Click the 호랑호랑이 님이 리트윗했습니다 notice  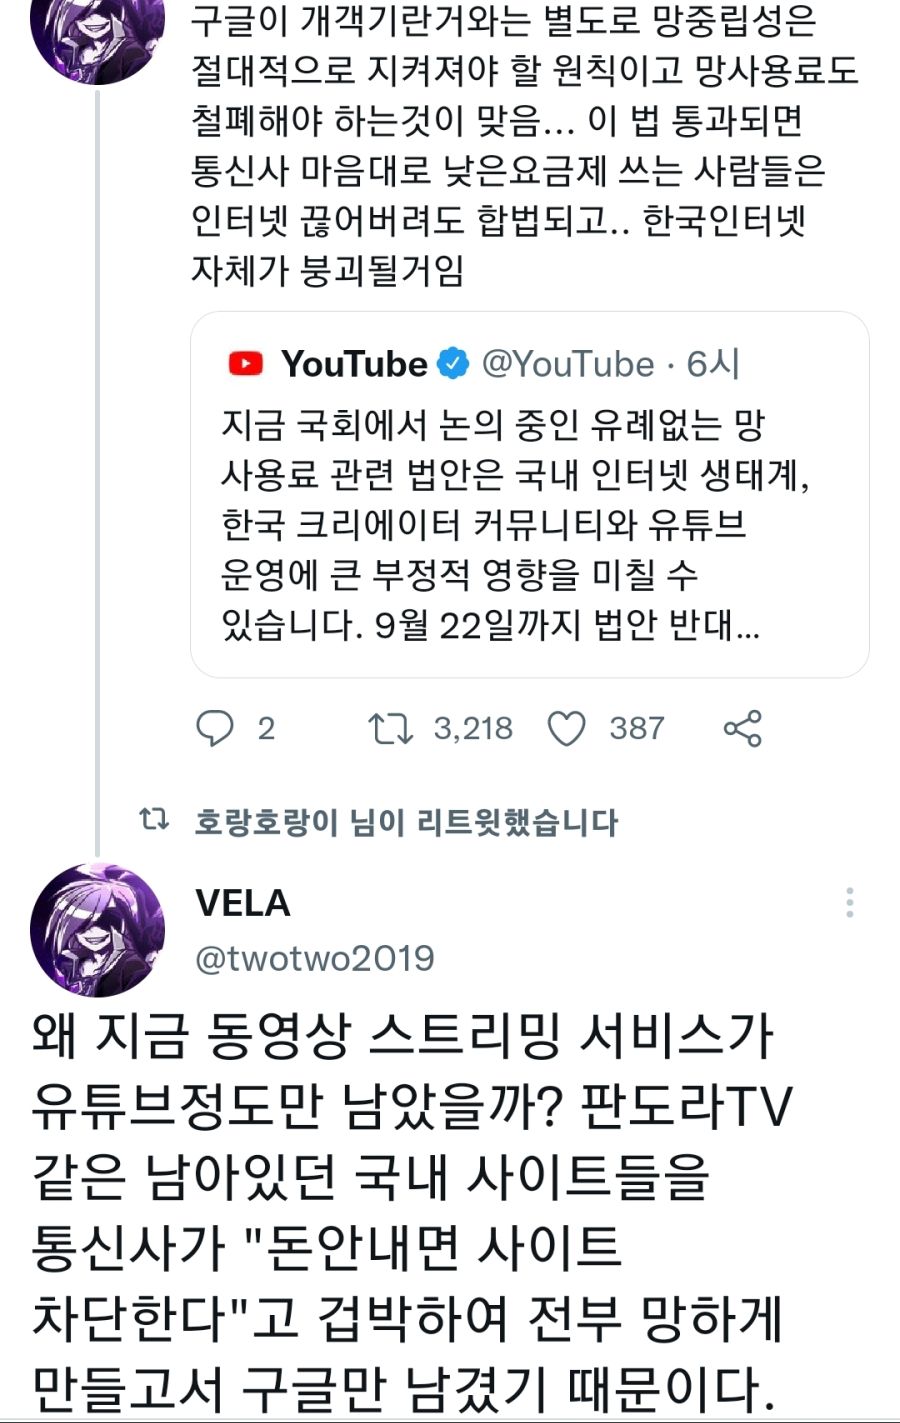(406, 822)
